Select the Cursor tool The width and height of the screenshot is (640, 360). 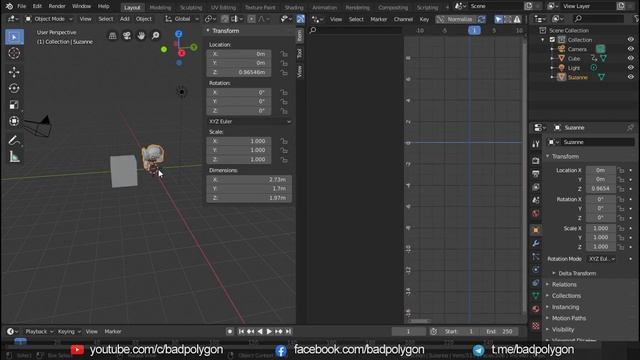pyautogui.click(x=14, y=53)
